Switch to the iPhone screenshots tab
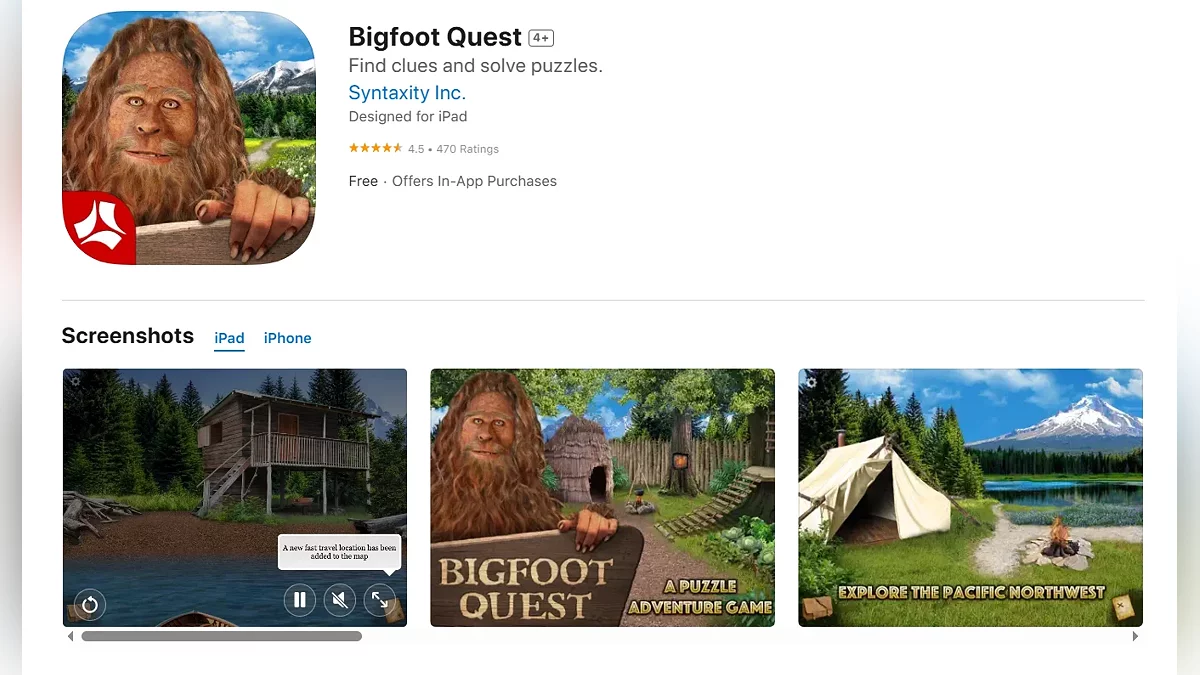The width and height of the screenshot is (1200, 675). tap(288, 338)
